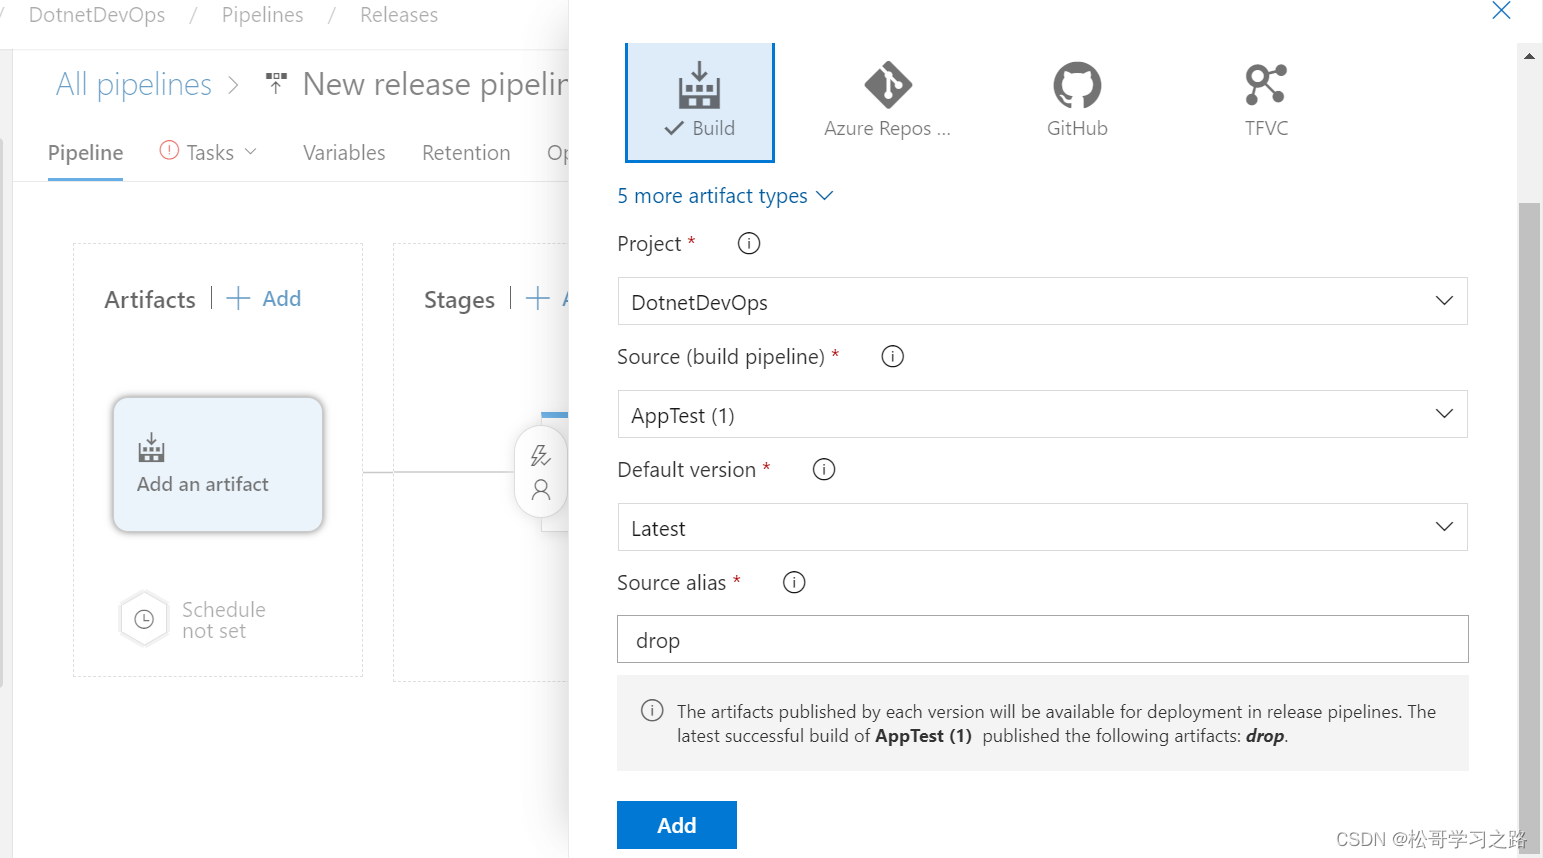Click the release pipeline icon beside title
Screen dimensions: 1543x858
coord(276,84)
